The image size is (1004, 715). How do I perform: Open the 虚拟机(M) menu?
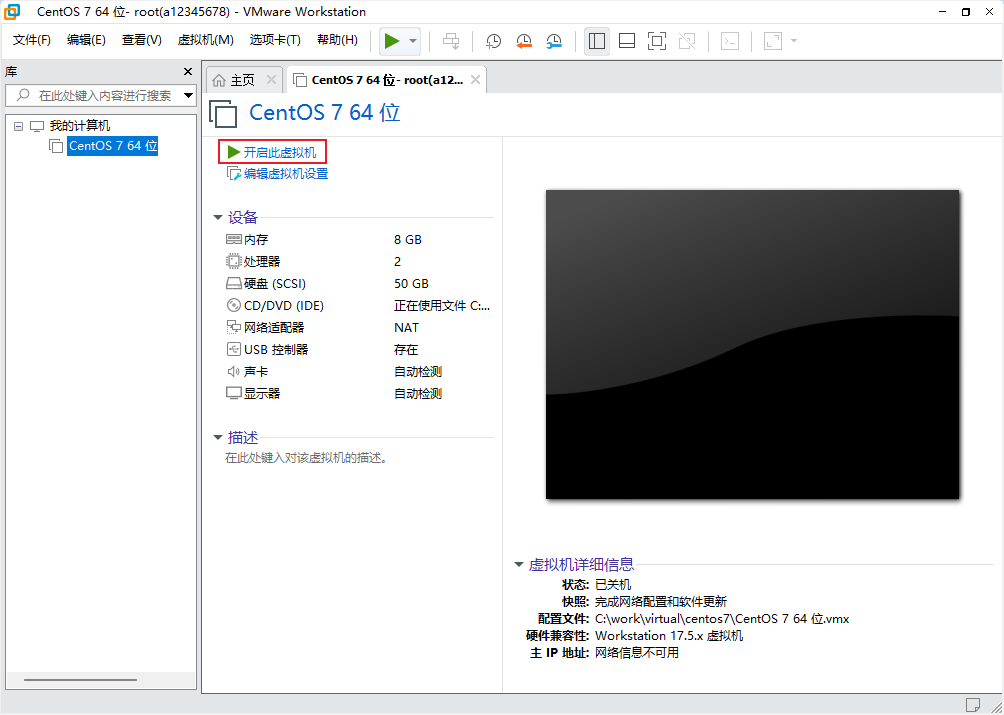tap(205, 40)
